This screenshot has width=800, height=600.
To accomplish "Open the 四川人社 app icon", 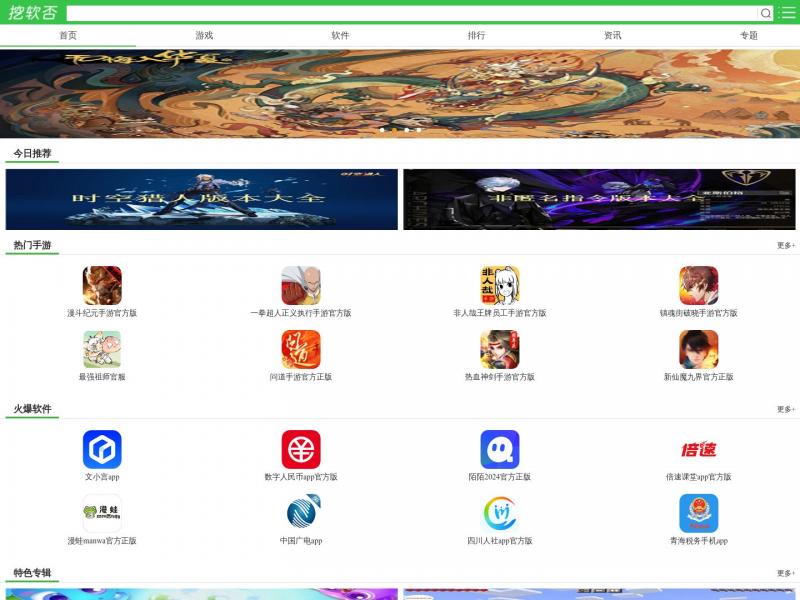I will (500, 513).
